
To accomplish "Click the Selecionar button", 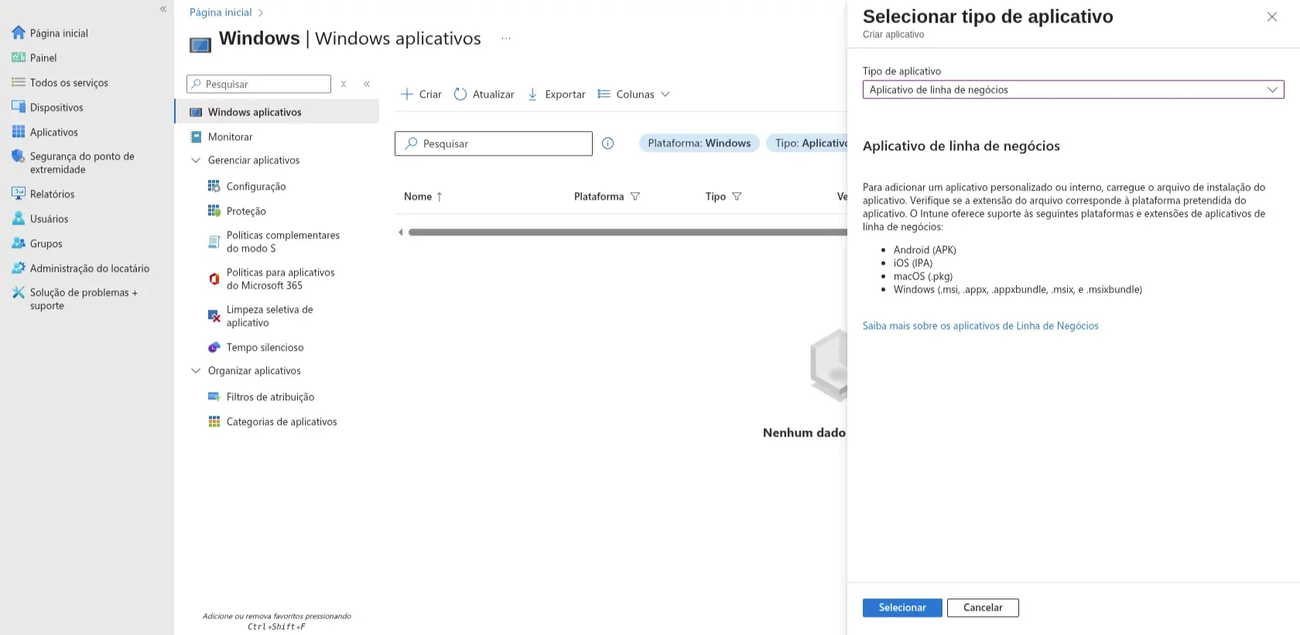I will pyautogui.click(x=902, y=608).
